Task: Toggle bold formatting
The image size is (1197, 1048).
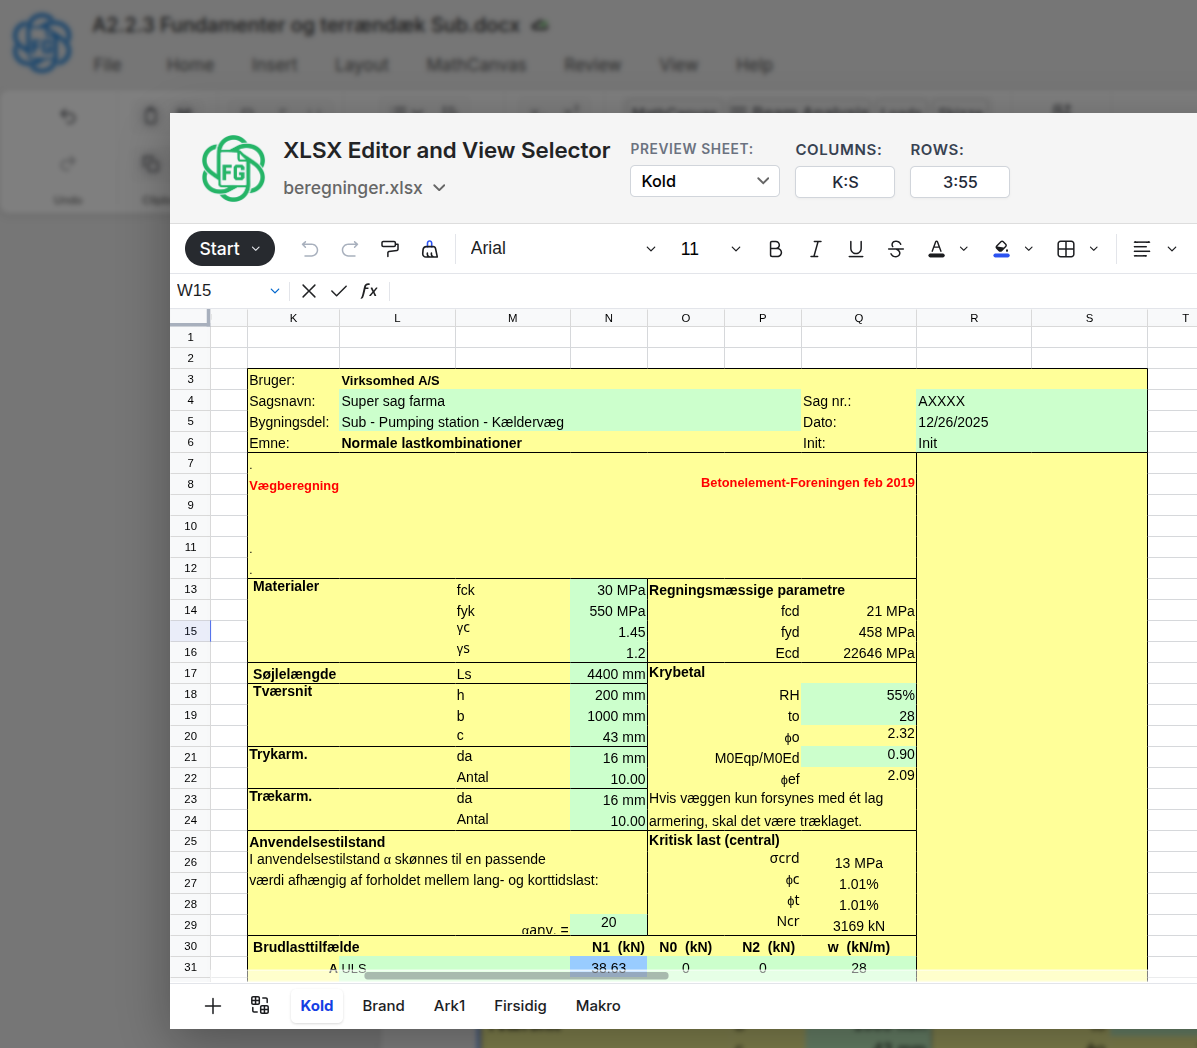Action: click(x=775, y=248)
